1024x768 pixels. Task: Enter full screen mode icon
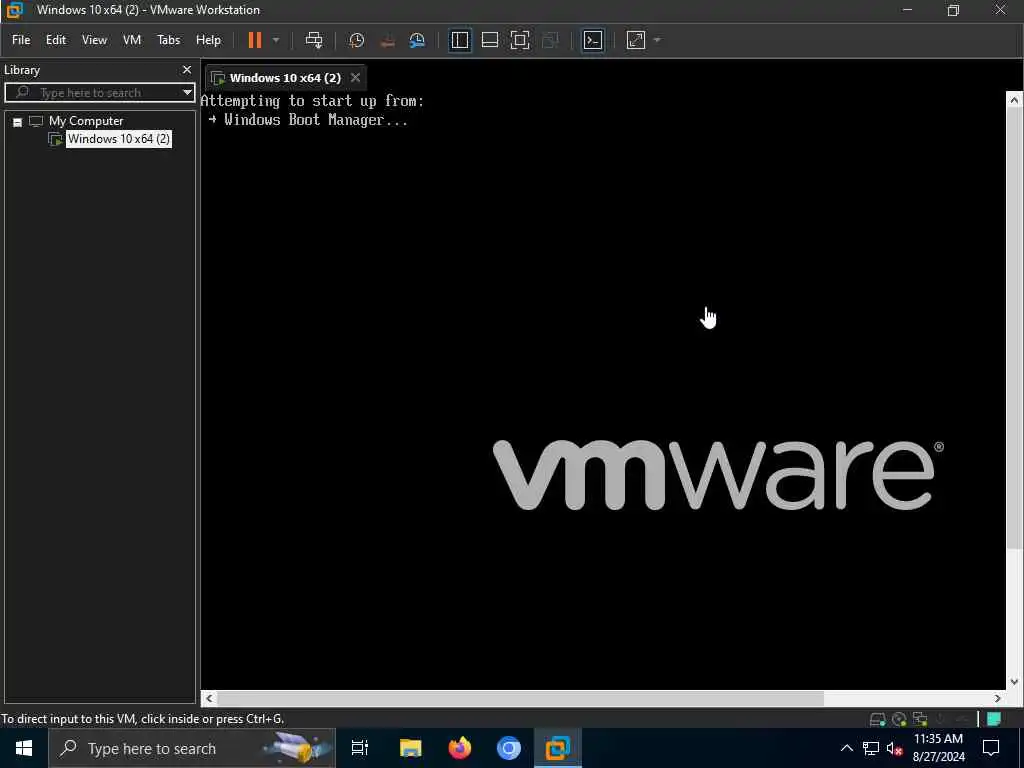[x=520, y=40]
